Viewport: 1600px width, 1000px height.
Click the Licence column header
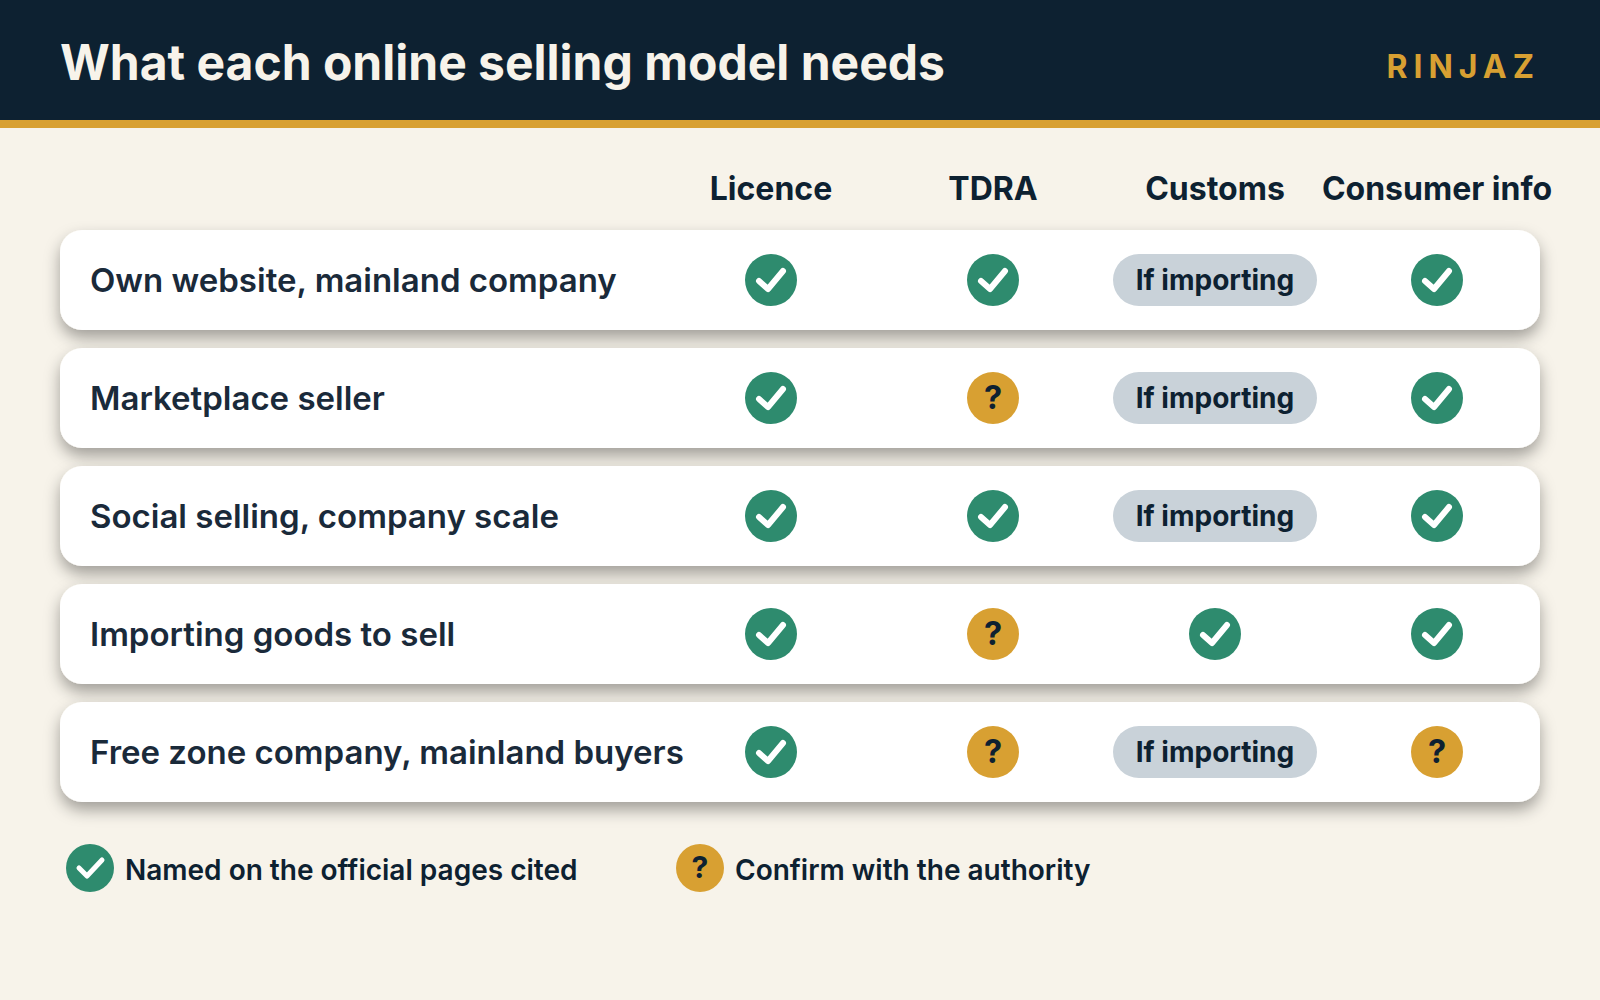click(x=771, y=189)
